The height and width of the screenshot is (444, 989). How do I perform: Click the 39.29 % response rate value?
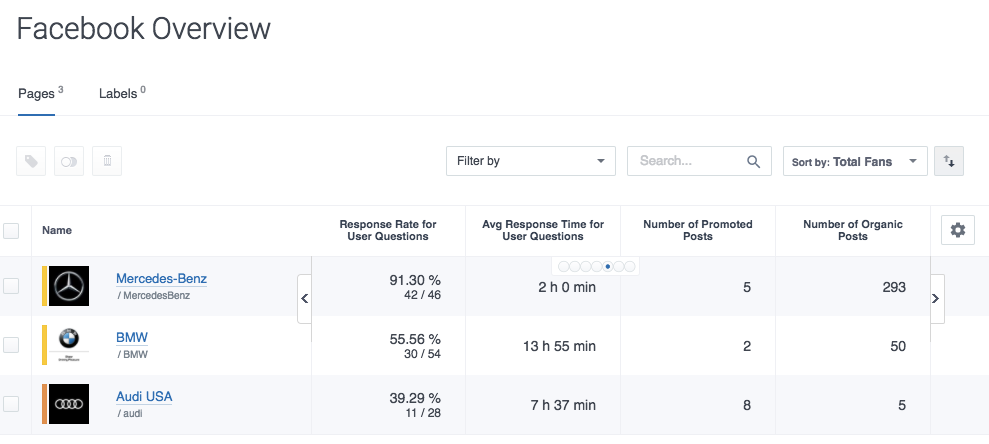[x=415, y=399]
